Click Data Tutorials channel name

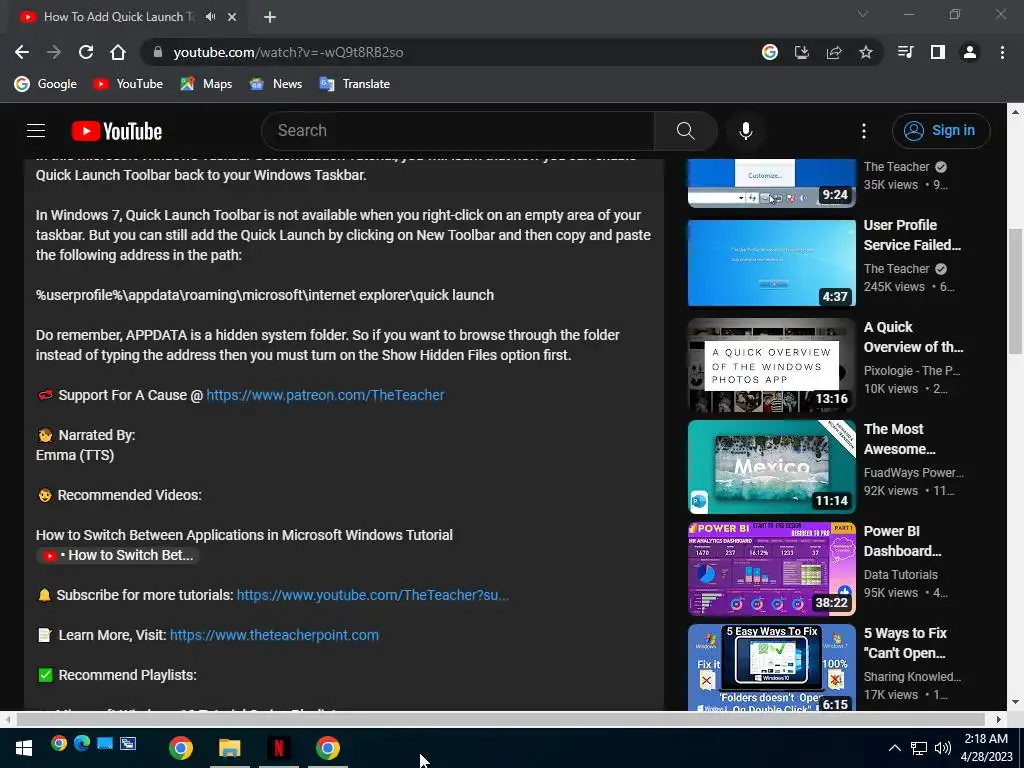coord(901,575)
